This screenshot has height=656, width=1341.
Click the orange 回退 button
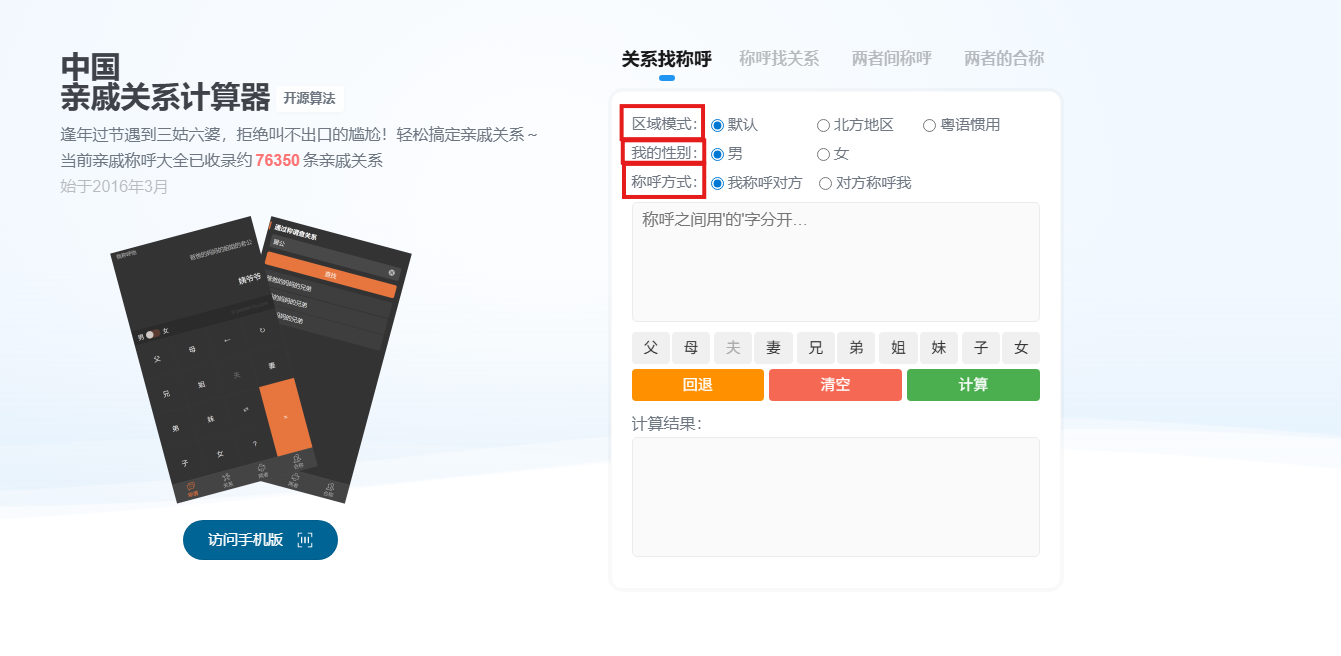[x=697, y=385]
